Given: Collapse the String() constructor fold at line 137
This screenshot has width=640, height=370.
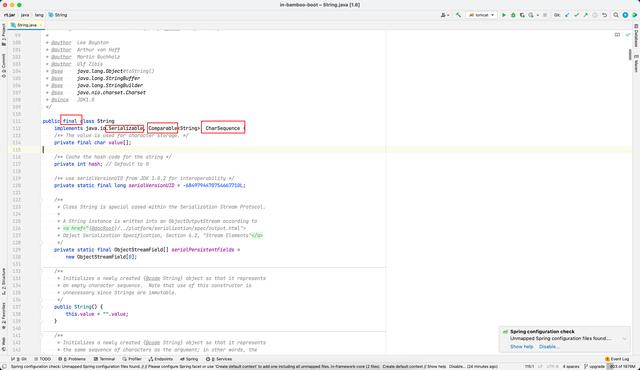Looking at the screenshot, I should tap(41, 307).
